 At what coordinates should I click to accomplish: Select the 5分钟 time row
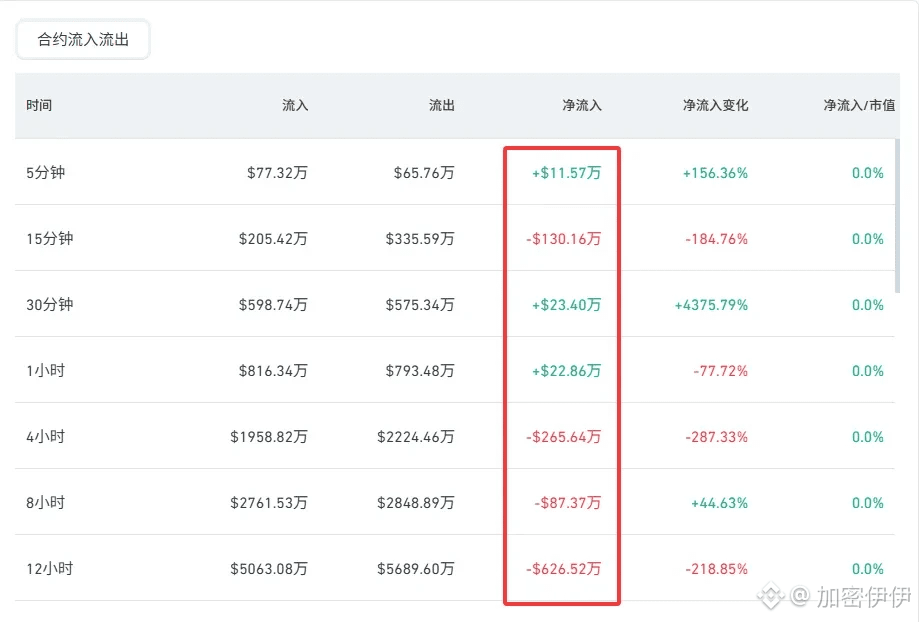[455, 172]
